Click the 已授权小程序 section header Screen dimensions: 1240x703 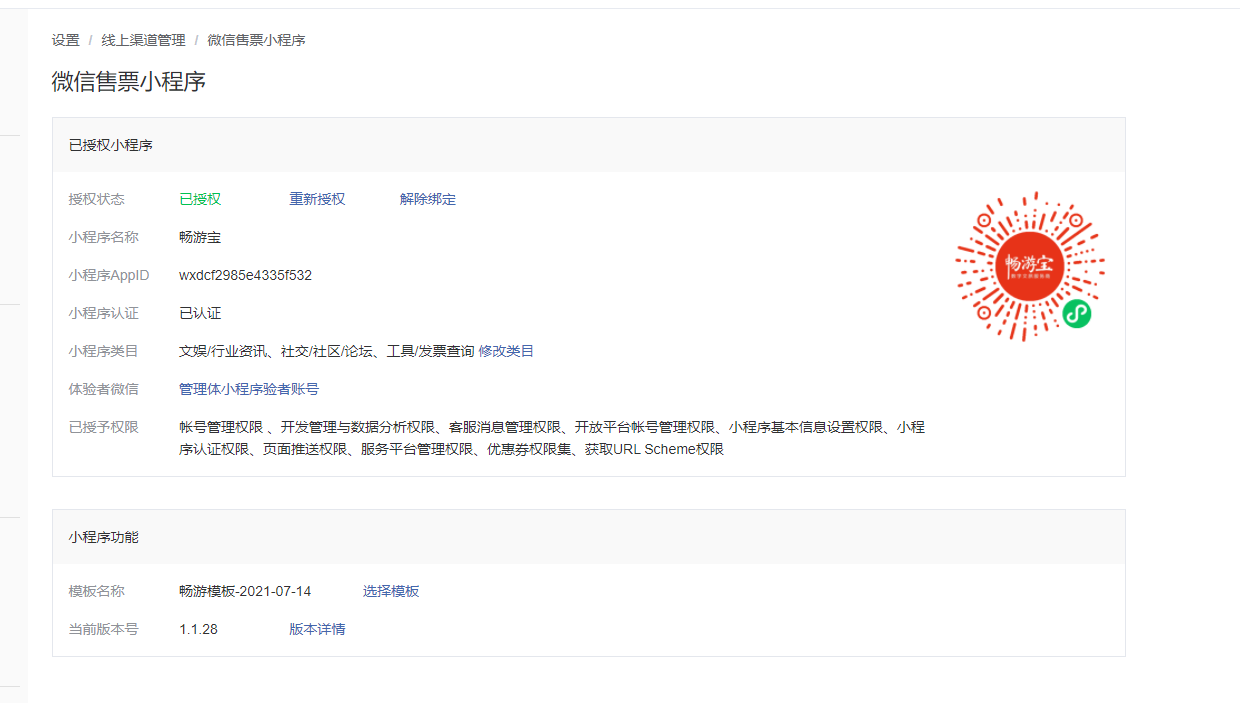[x=589, y=145]
